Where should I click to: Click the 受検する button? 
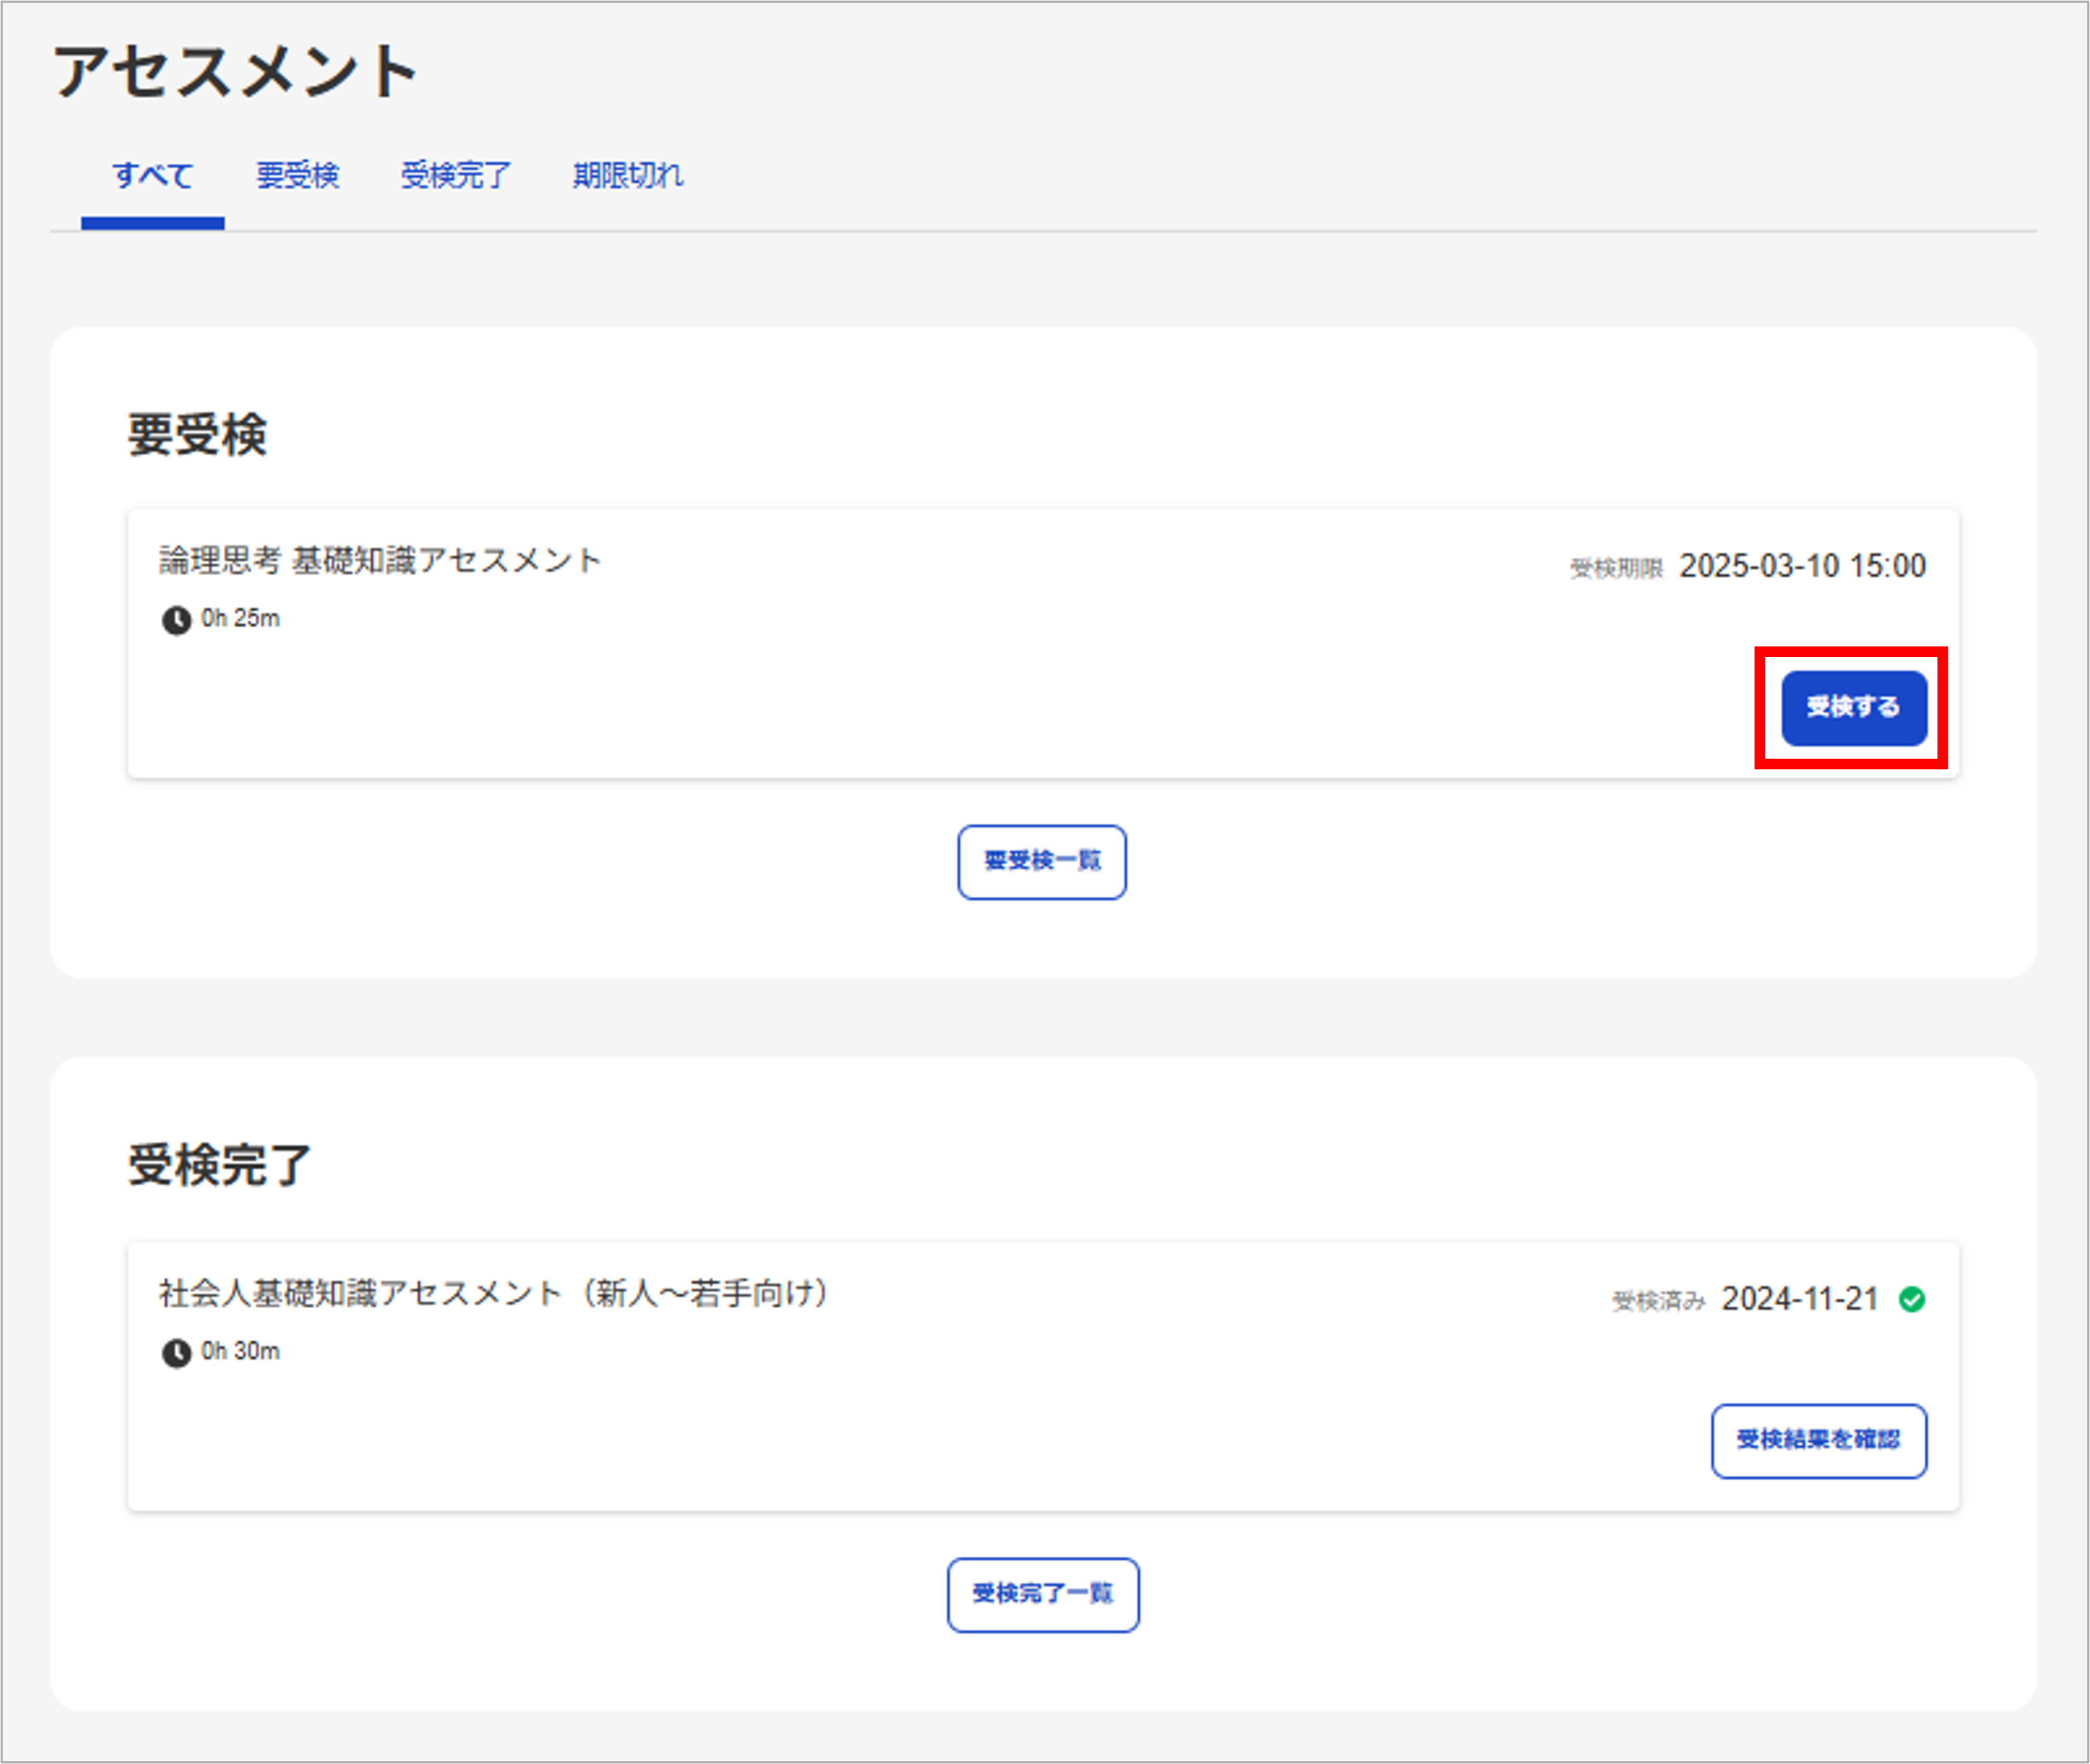[x=1853, y=708]
